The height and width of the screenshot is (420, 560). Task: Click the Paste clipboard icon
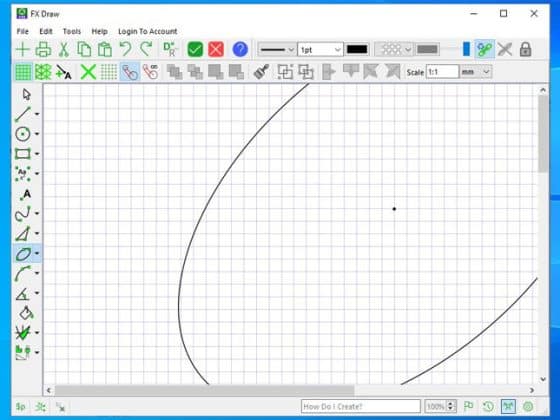[105, 49]
